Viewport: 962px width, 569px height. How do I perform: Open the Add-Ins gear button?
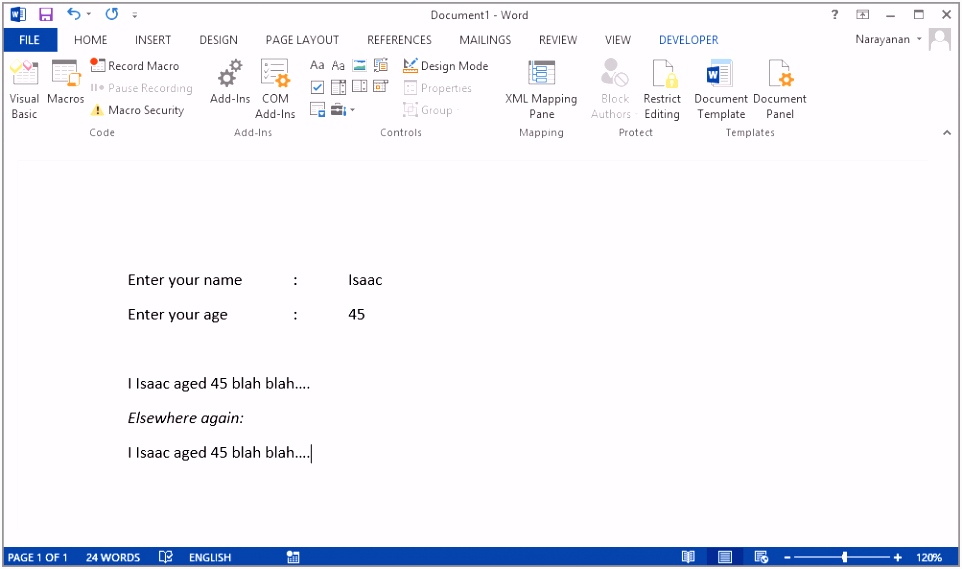coord(230,82)
